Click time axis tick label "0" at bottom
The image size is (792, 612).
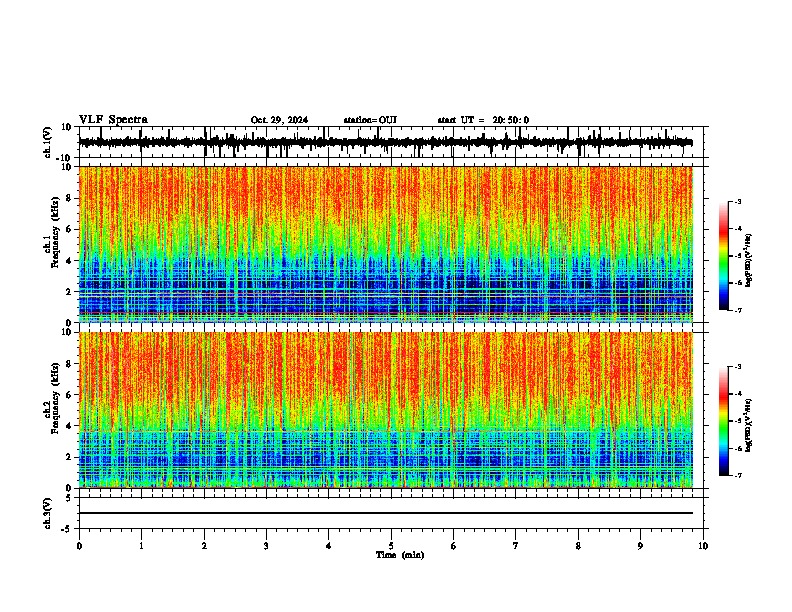click(79, 546)
